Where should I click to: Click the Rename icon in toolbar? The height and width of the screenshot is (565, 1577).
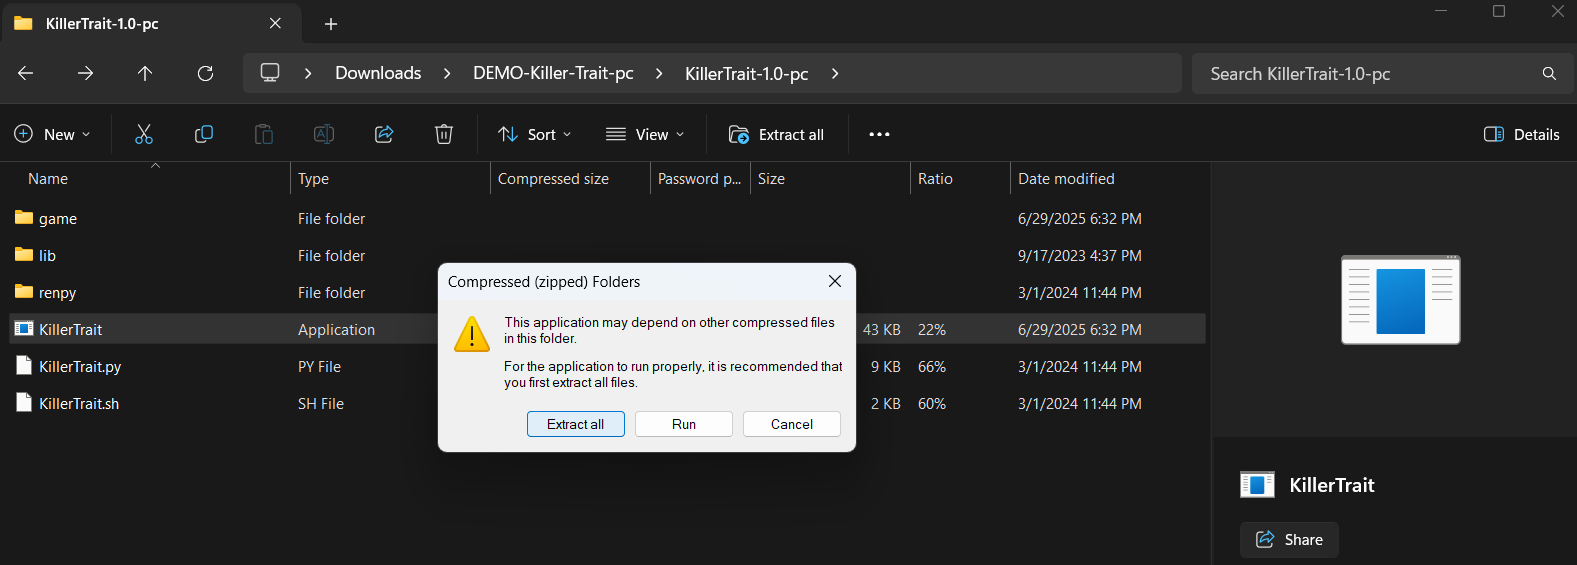tap(324, 134)
